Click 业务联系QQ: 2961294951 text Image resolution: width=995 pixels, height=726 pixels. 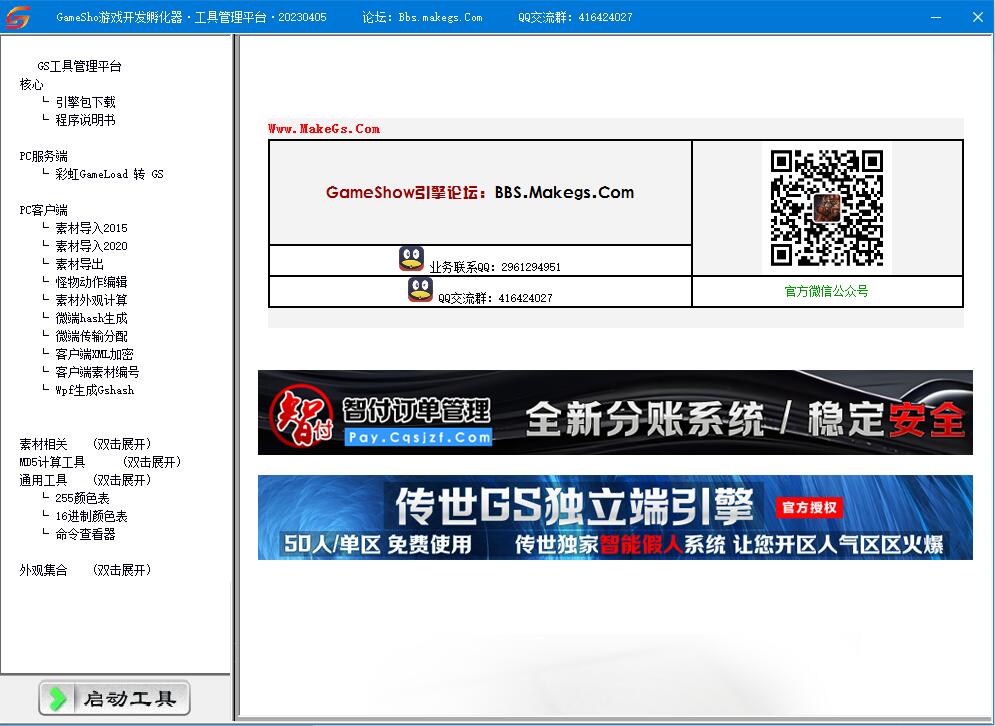(x=495, y=267)
